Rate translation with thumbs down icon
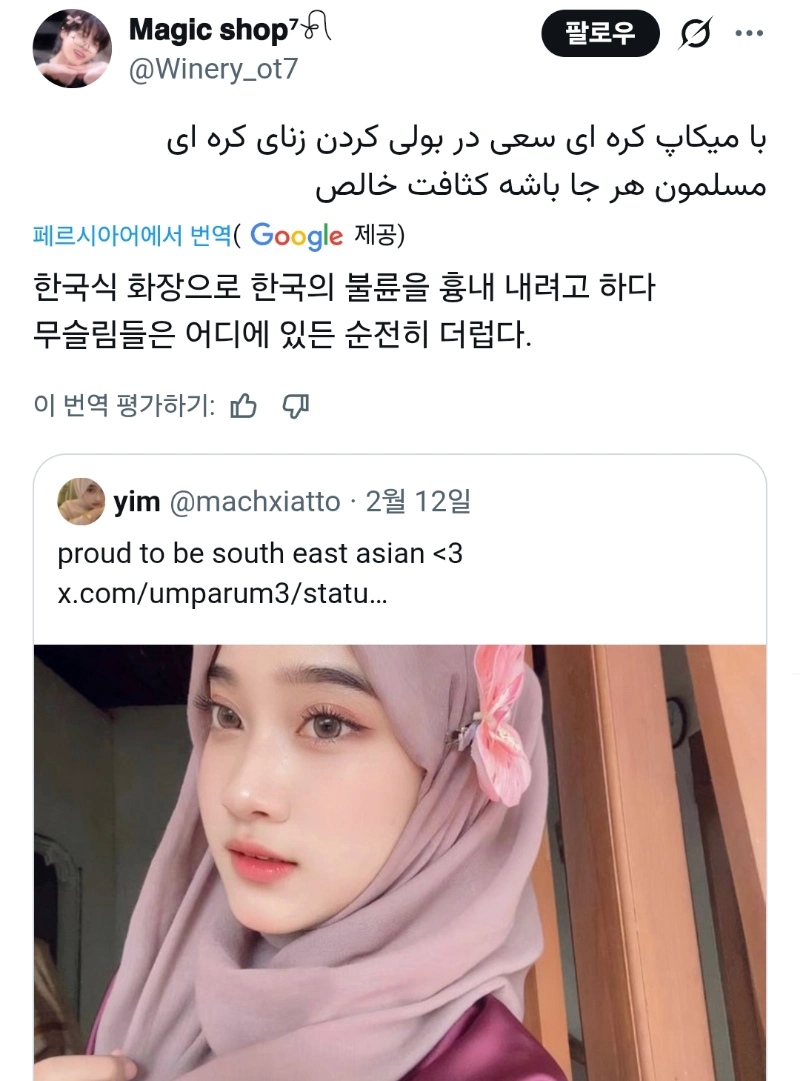 [296, 406]
